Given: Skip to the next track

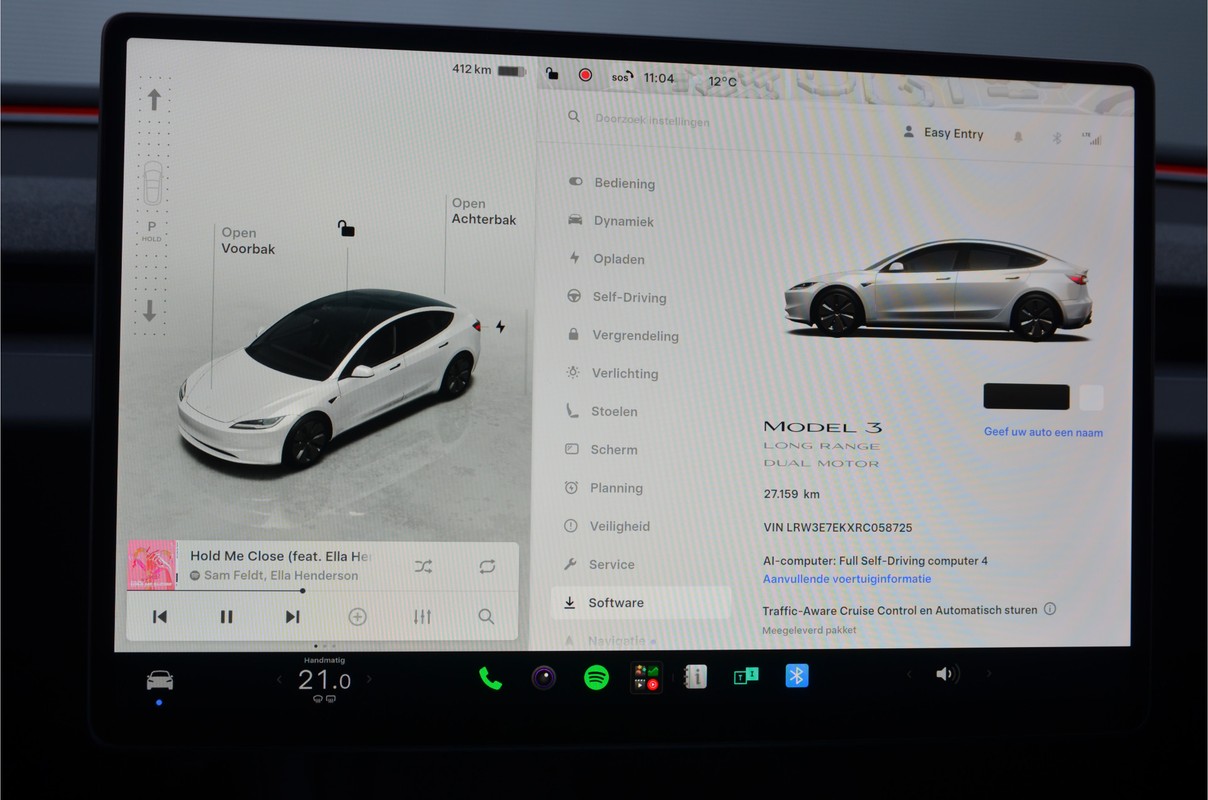Looking at the screenshot, I should coord(292,617).
